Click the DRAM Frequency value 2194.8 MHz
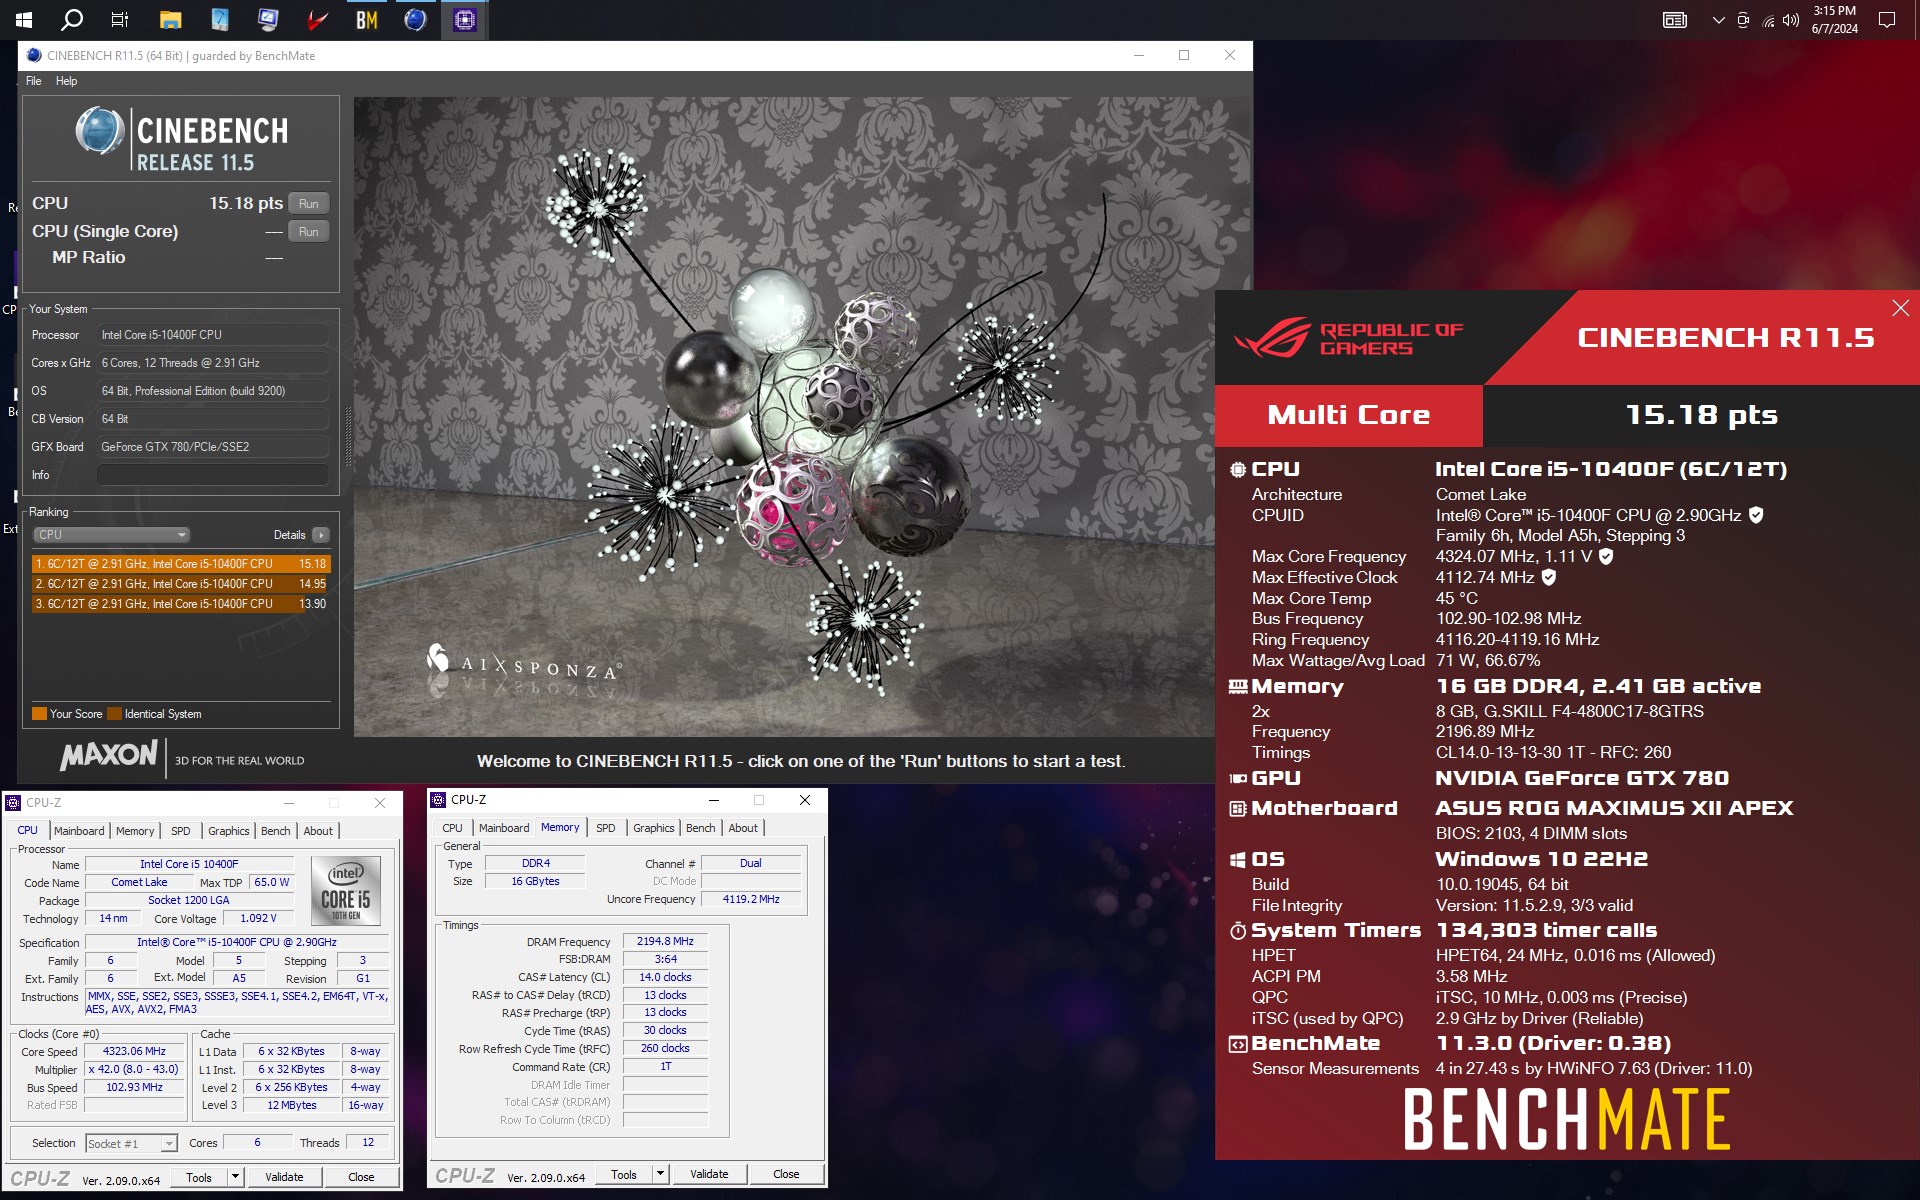Screen dimensions: 1920x1200 click(x=665, y=941)
